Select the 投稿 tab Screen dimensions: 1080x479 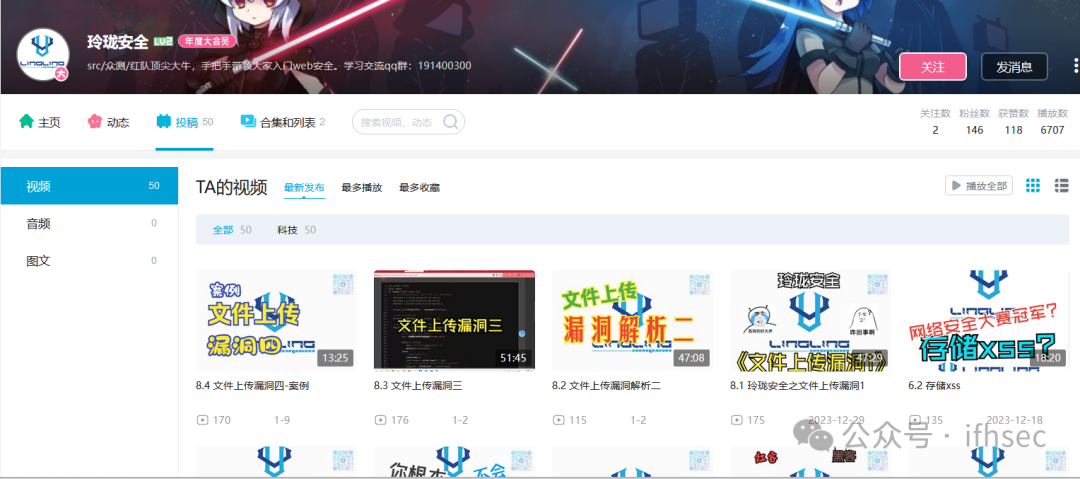185,122
